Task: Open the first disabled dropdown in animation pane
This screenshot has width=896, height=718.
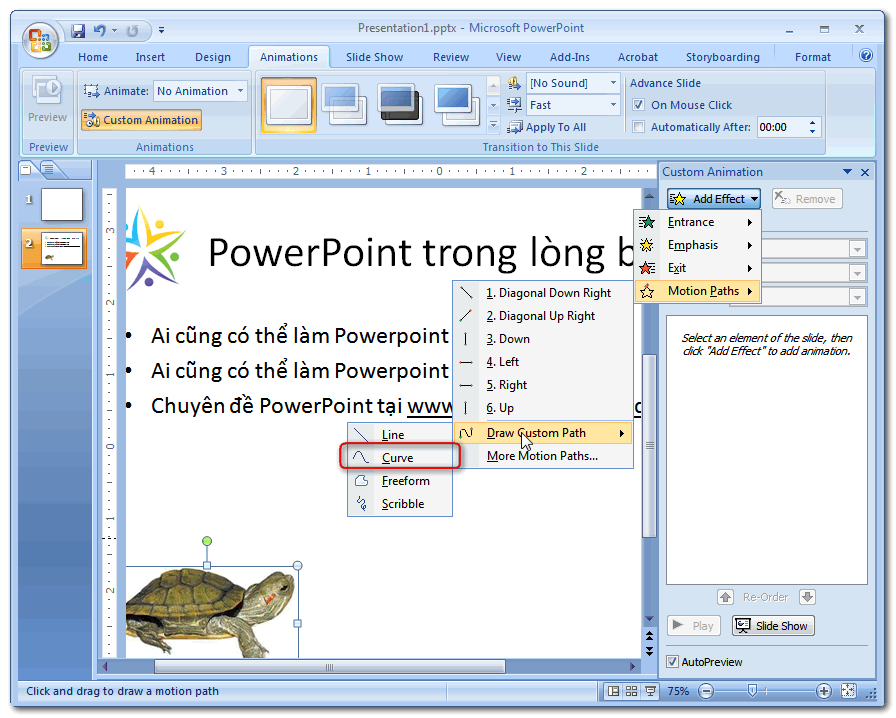Action: 857,249
